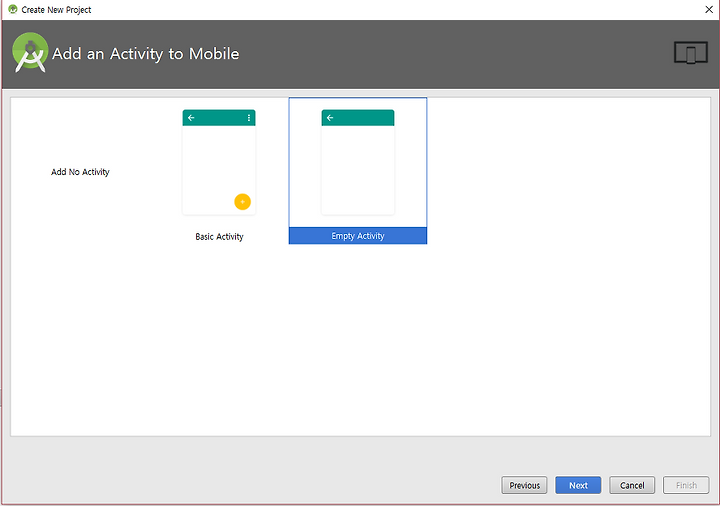Click back arrow in Empty Activity preview
This screenshot has height=506, width=720.
click(x=330, y=118)
